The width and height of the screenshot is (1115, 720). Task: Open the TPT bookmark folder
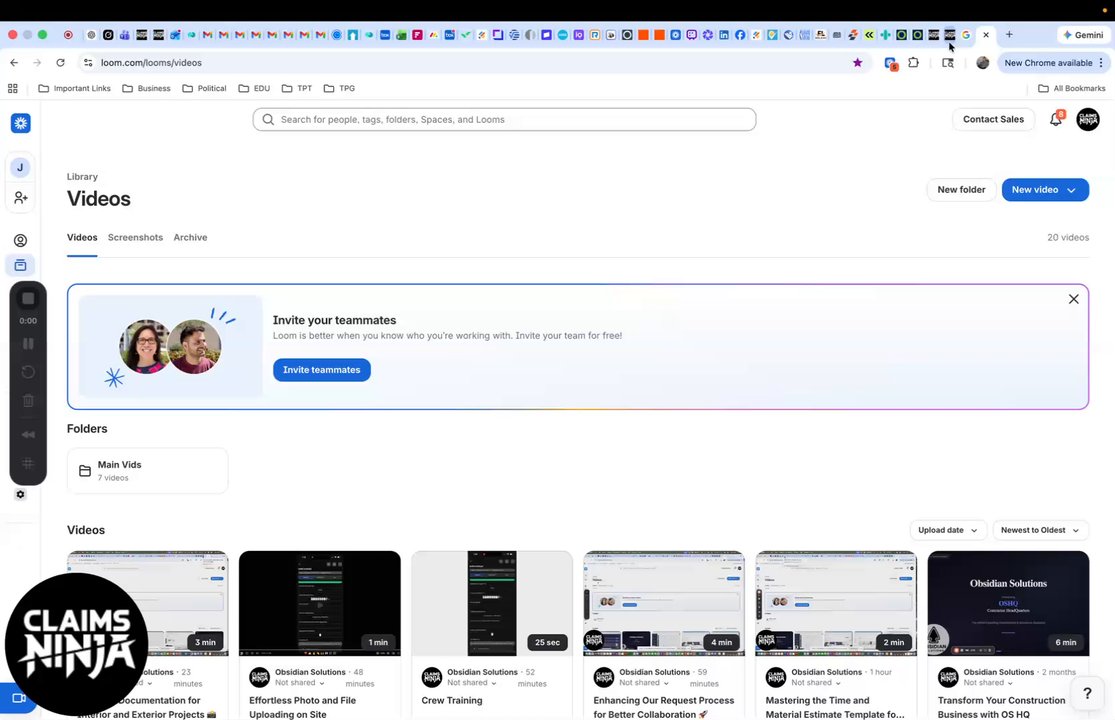(297, 88)
